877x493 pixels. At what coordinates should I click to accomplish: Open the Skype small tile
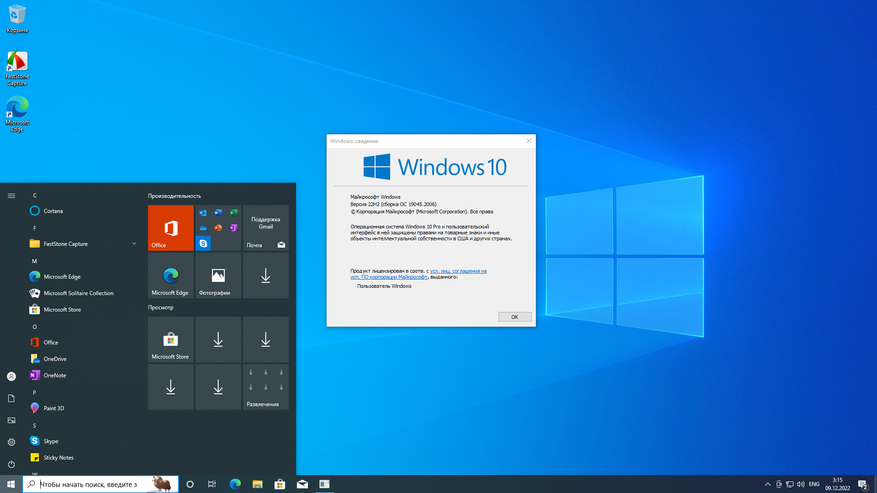203,243
